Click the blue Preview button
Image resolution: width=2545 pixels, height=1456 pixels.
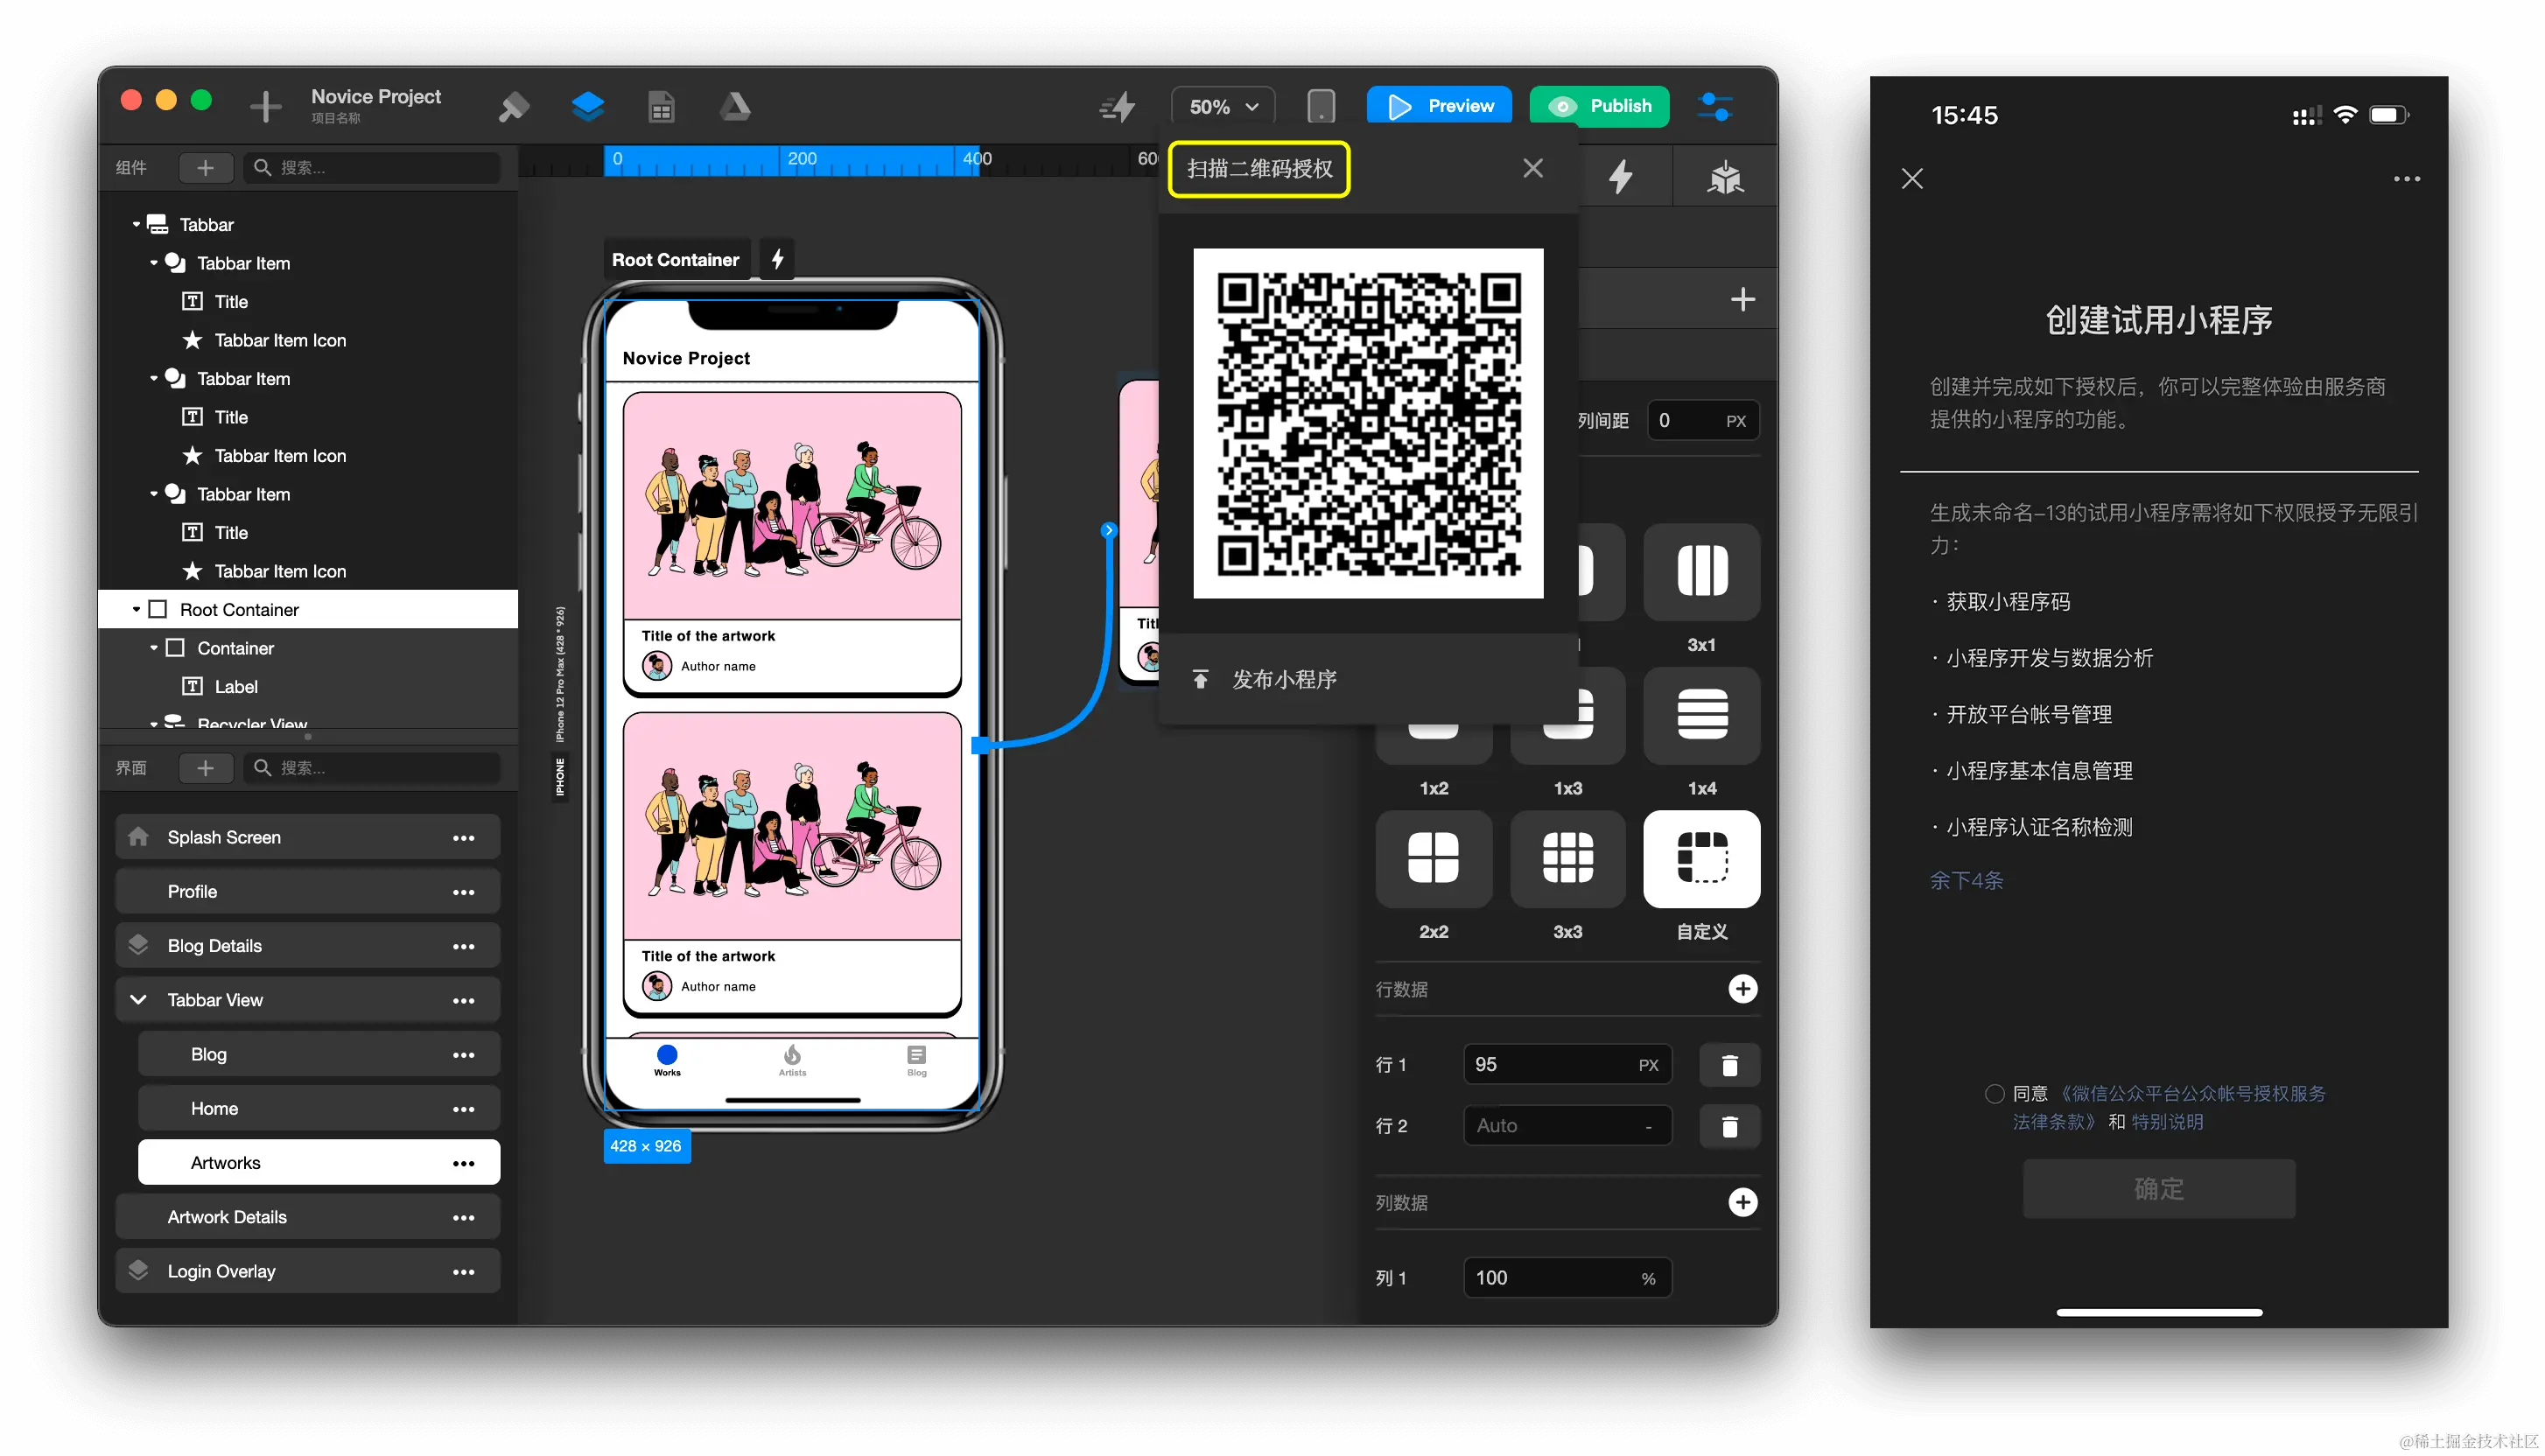tap(1439, 106)
